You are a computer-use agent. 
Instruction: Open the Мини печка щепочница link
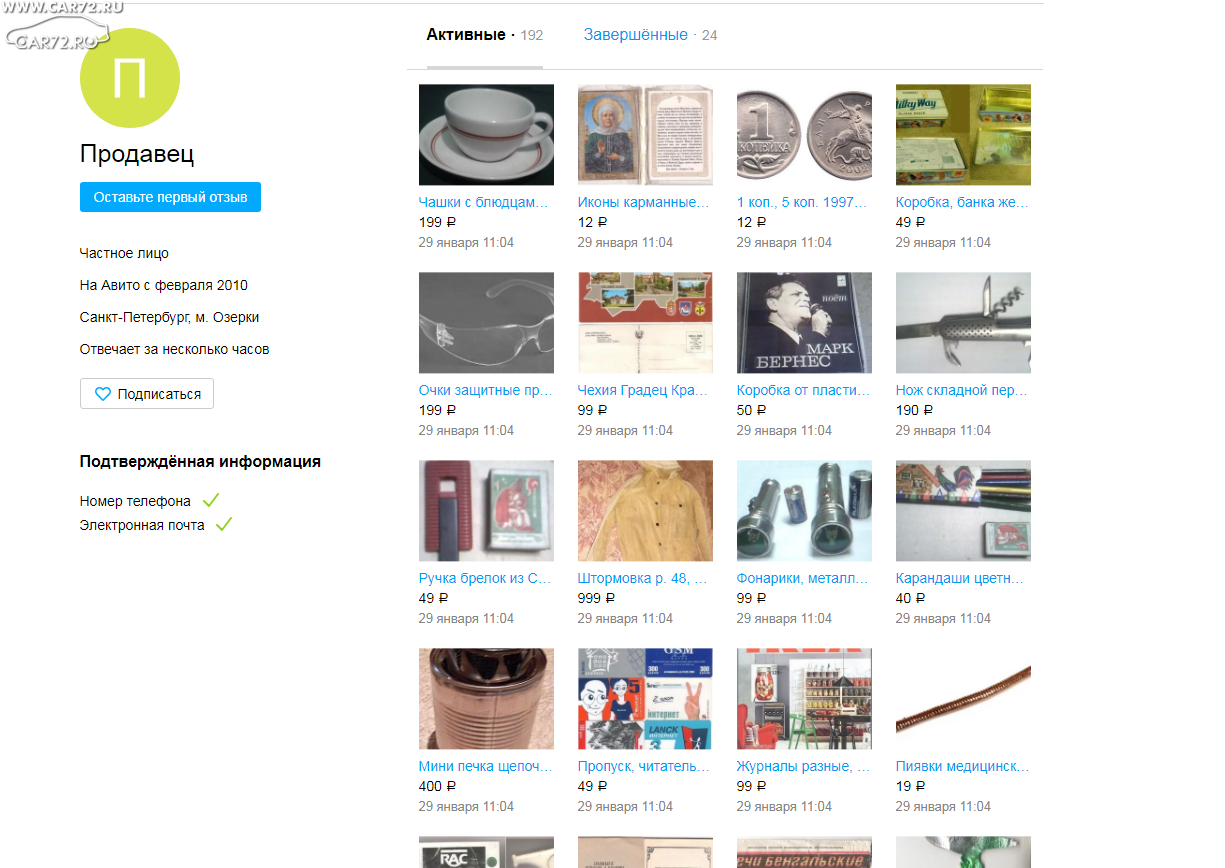pos(486,766)
